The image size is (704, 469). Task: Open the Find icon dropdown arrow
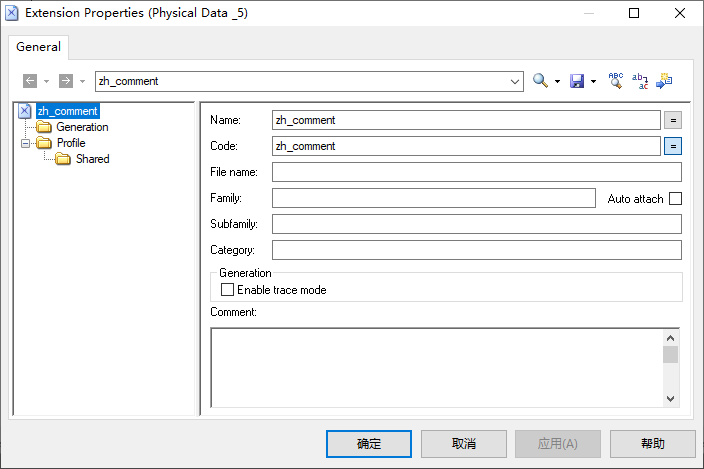point(557,82)
